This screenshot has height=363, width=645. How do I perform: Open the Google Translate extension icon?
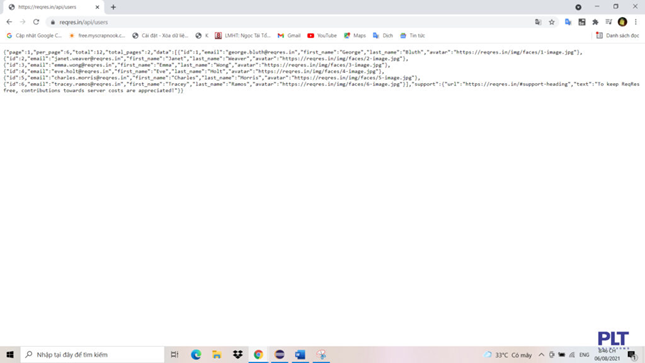click(568, 22)
